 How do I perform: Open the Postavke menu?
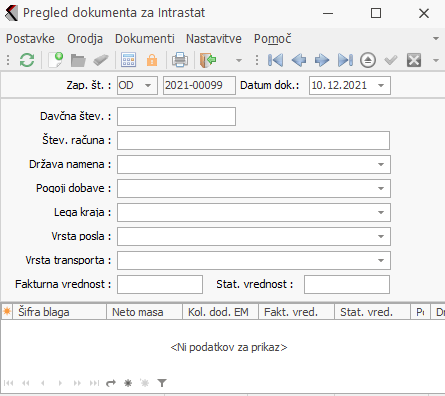pyautogui.click(x=30, y=39)
